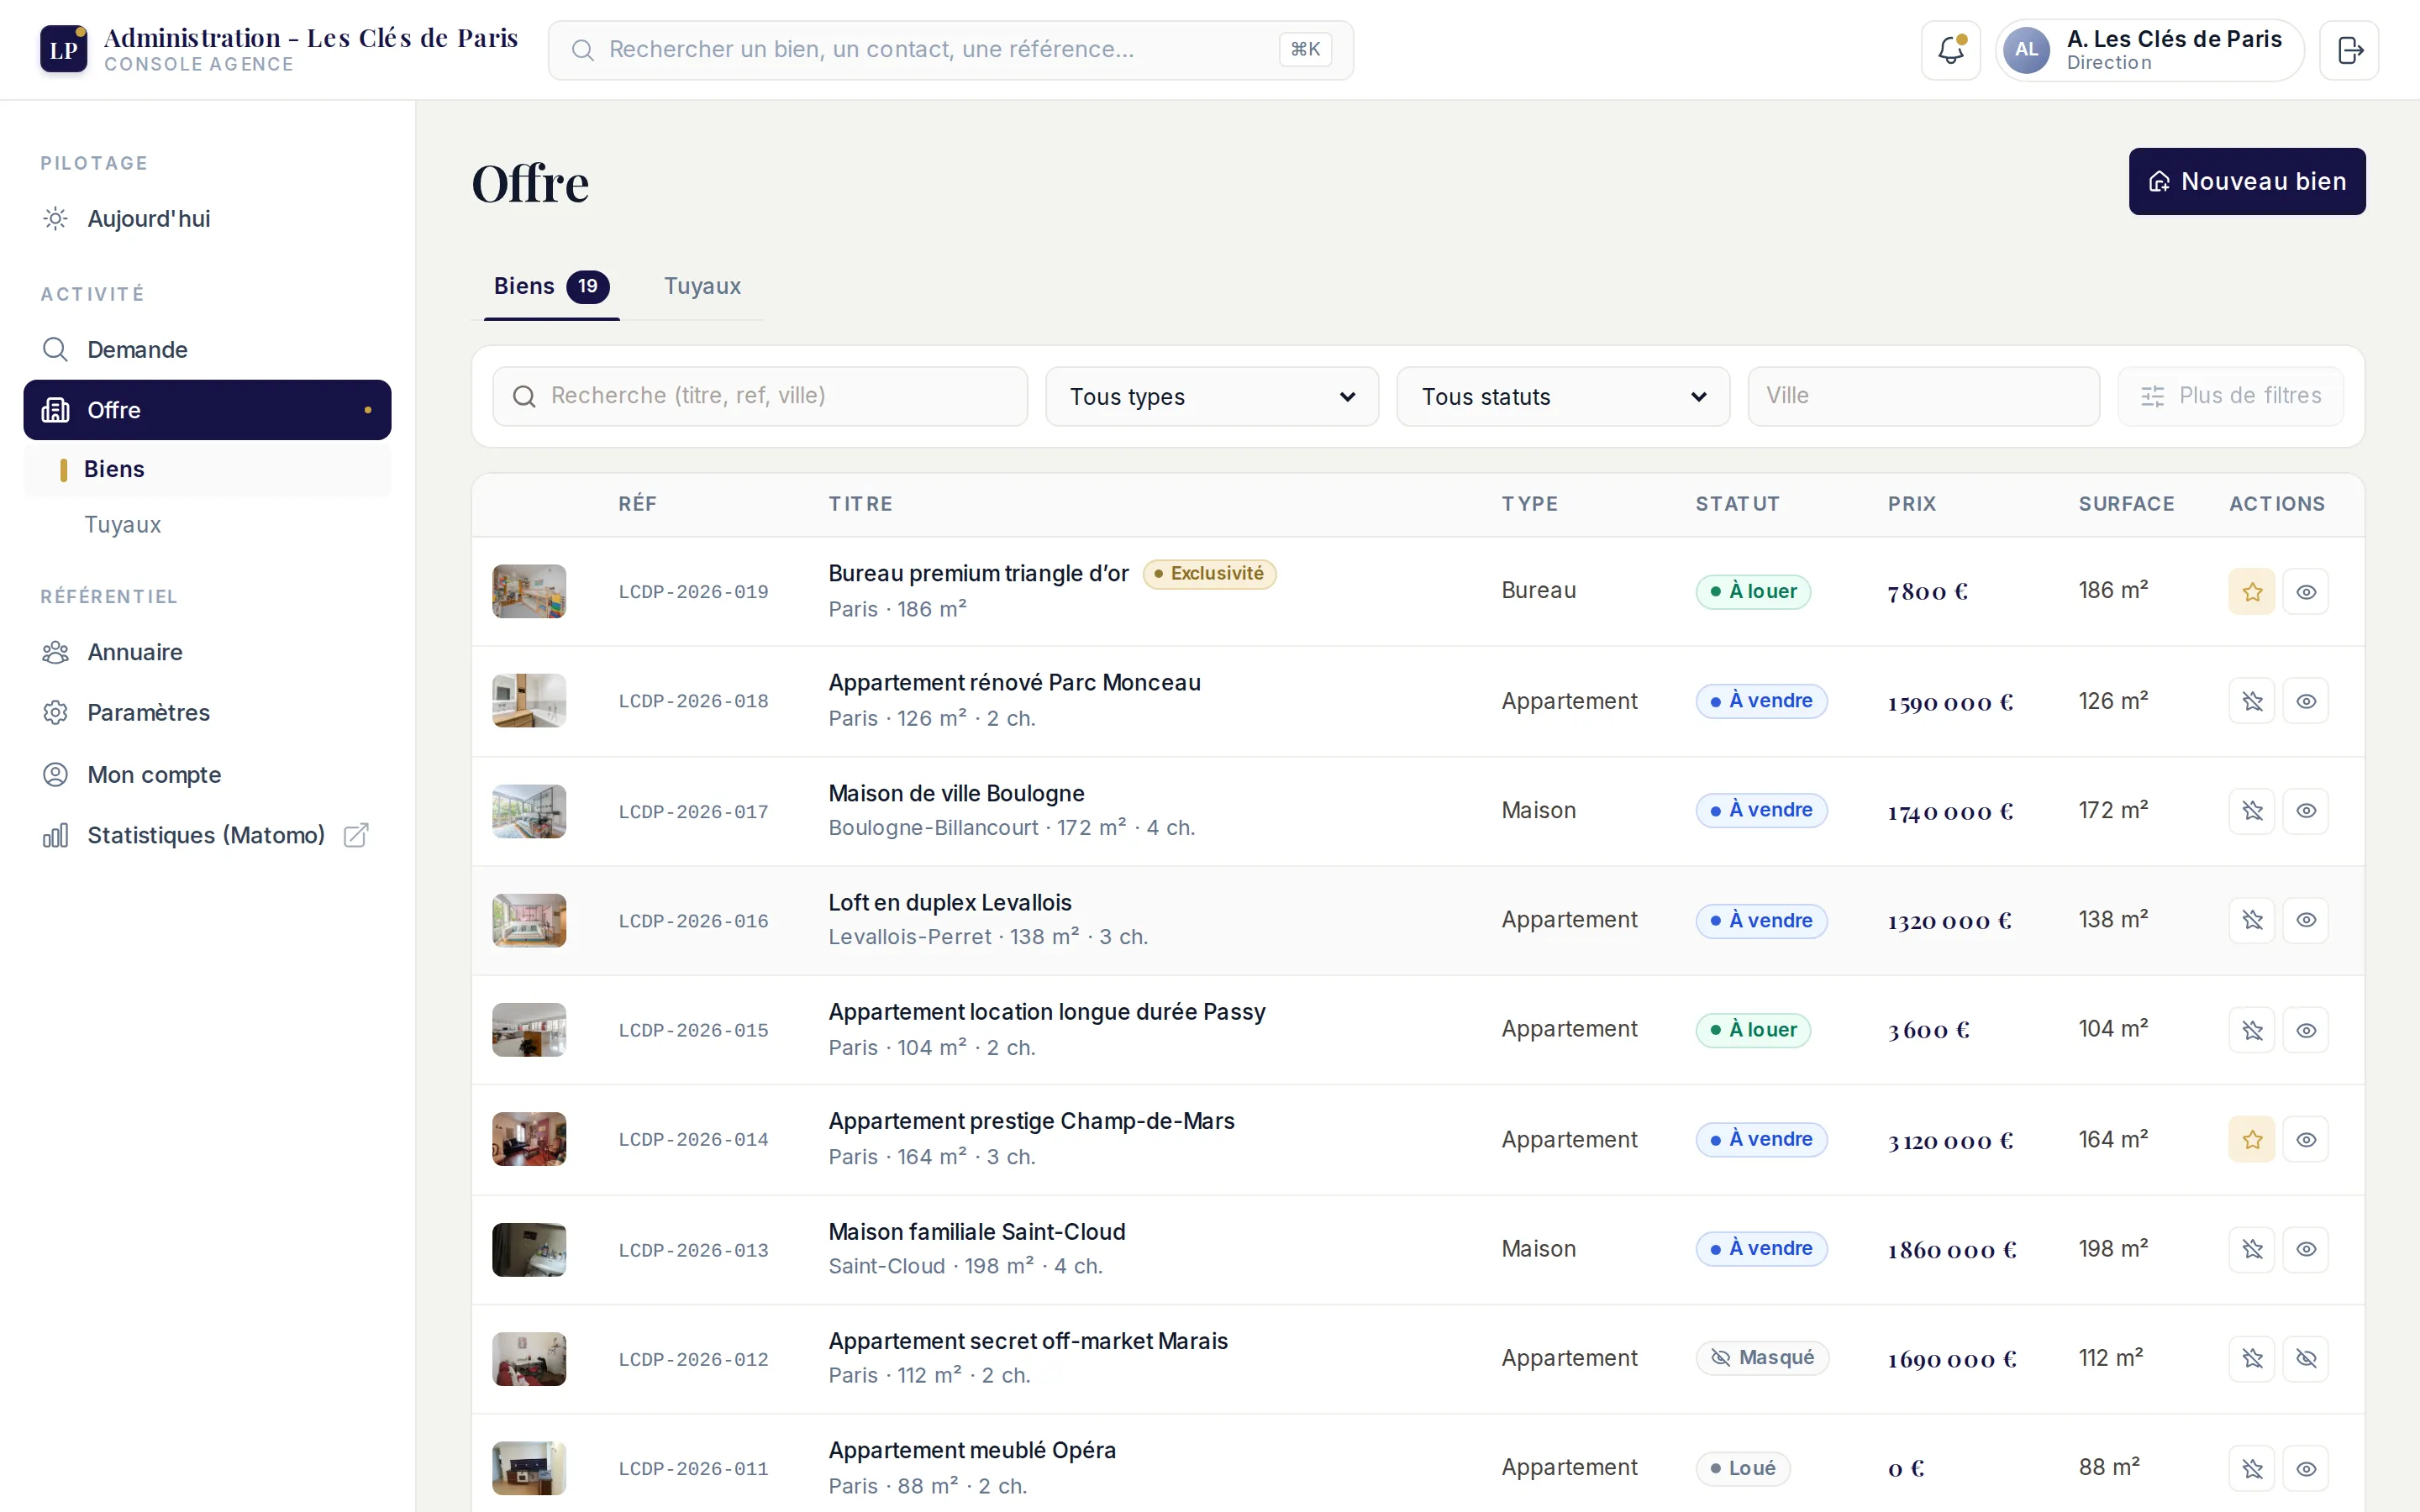The width and height of the screenshot is (2420, 1512).
Task: Click the ⌘K shortcut hint
Action: (1305, 49)
